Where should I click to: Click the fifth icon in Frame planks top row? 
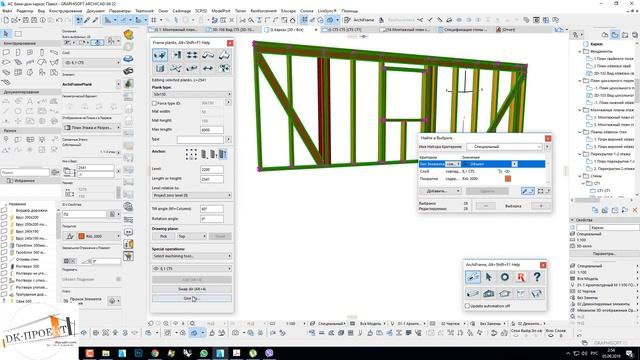(x=224, y=55)
